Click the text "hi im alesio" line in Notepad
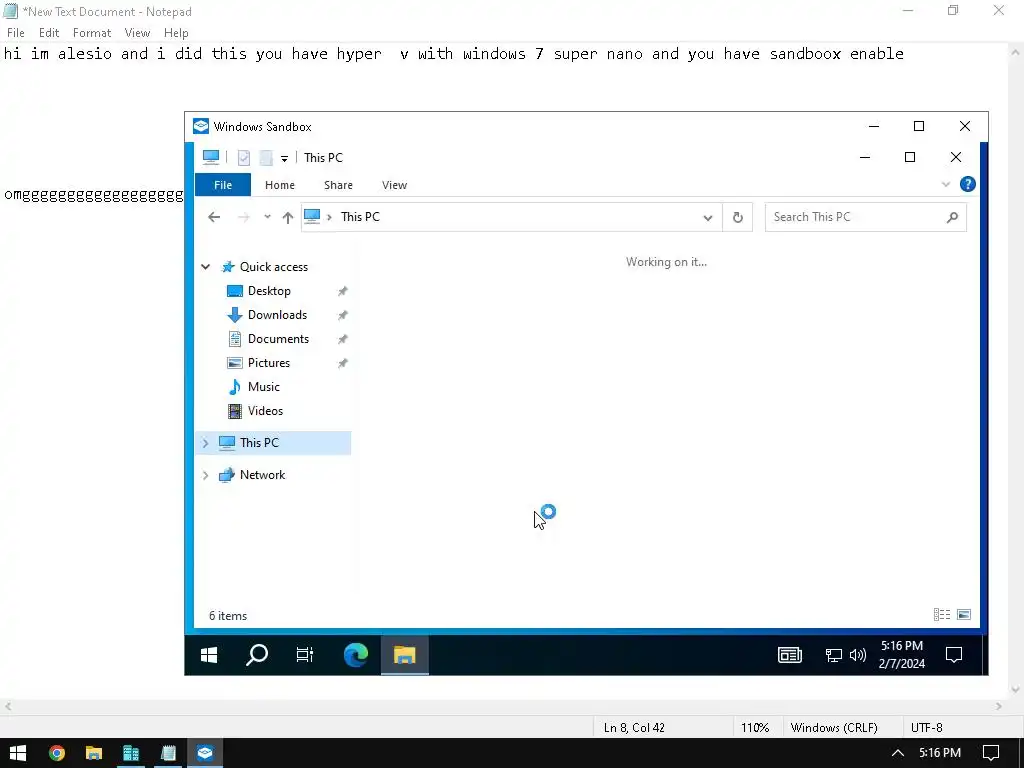 pos(453,54)
